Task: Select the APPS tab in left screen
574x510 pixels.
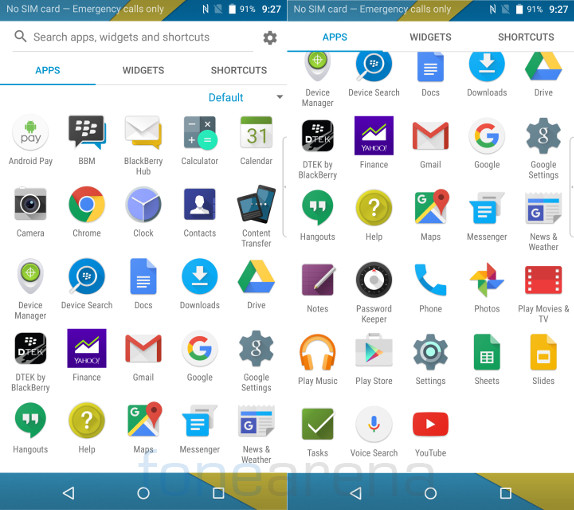Action: coord(48,70)
